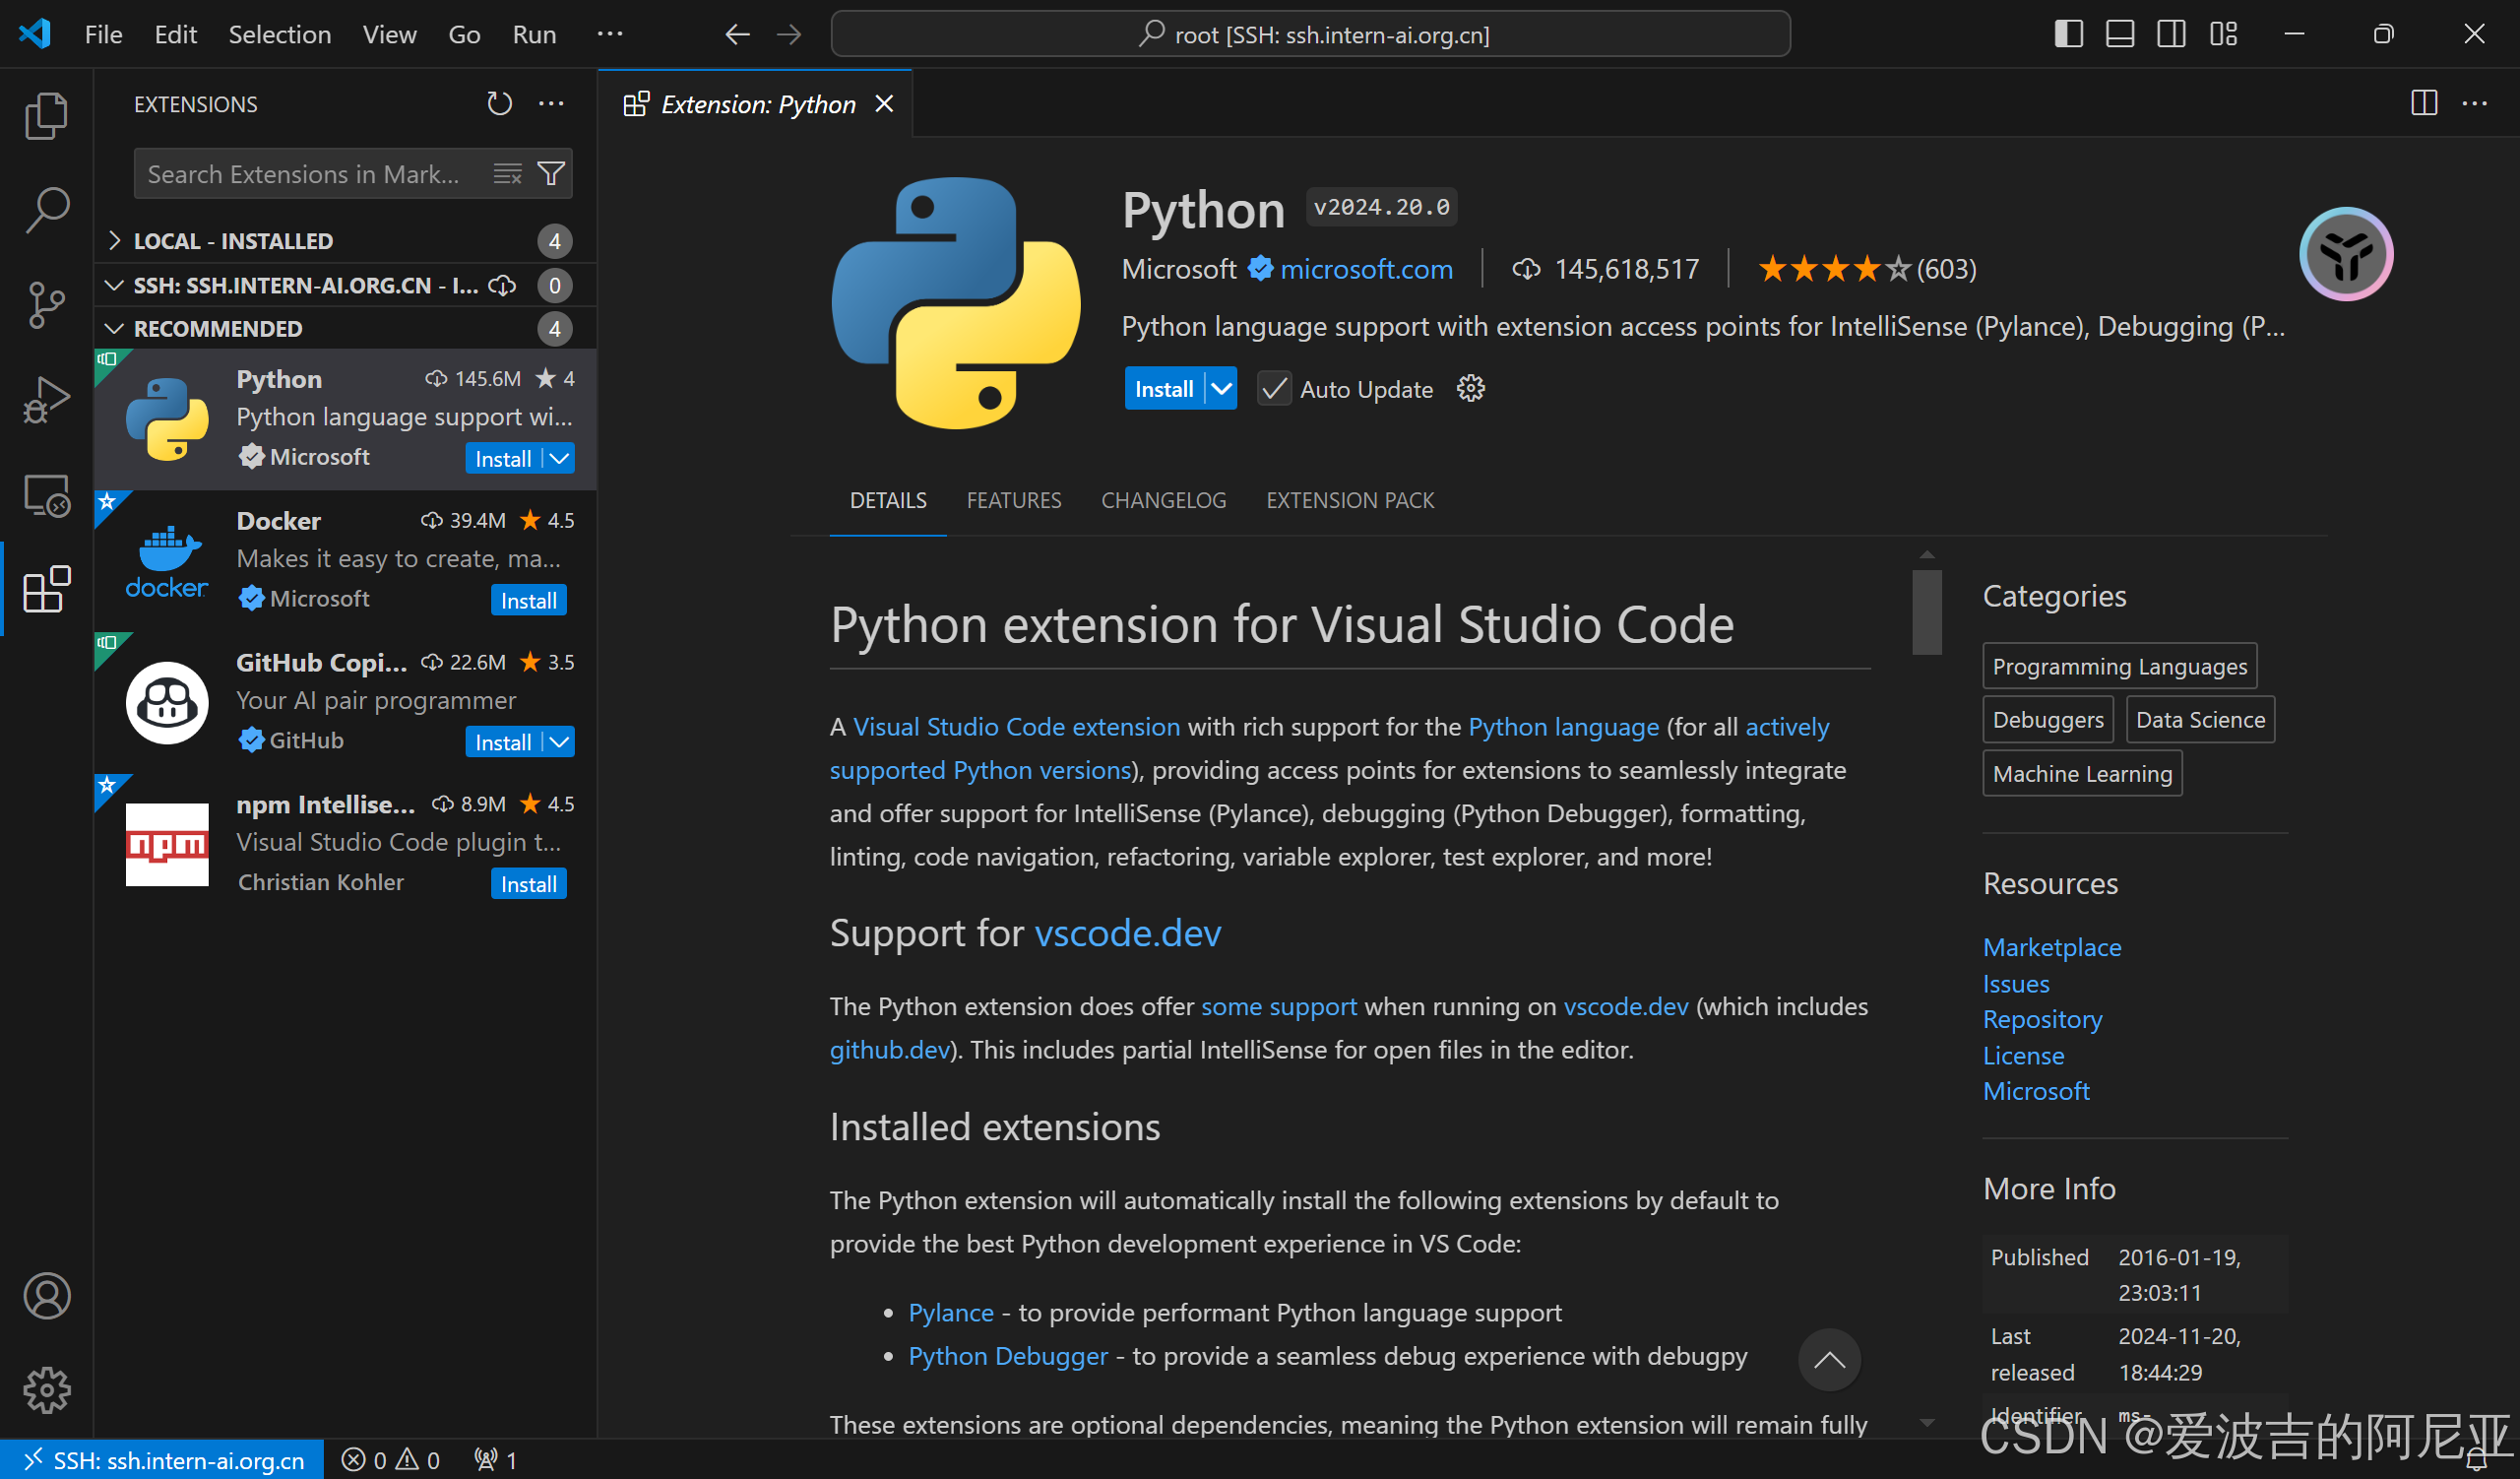Click the extension settings gear beside Auto Update
The image size is (2520, 1479).
point(1470,389)
